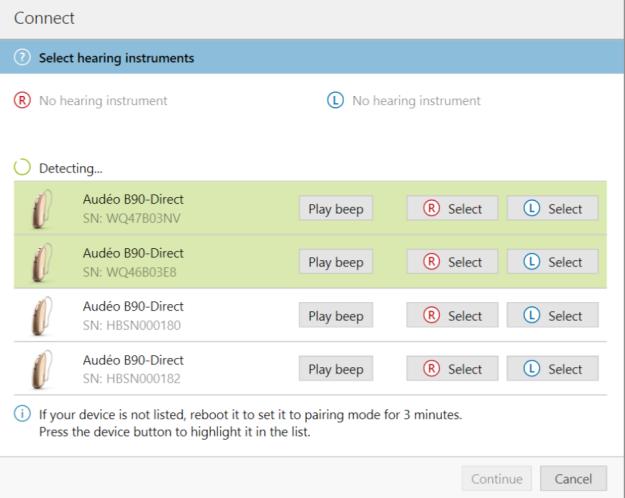Click hearing aid image for SN HBSN000182
The height and width of the screenshot is (498, 625).
click(42, 369)
